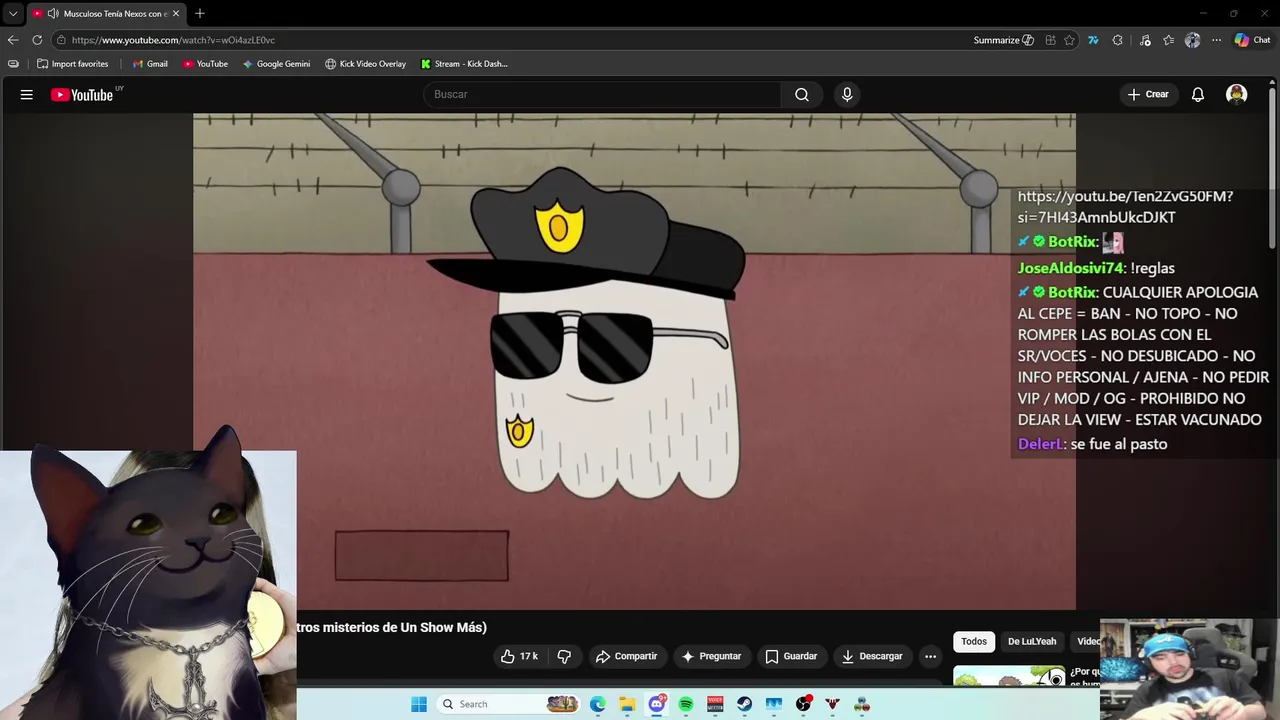This screenshot has height=720, width=1280.
Task: Open OBS Studio from the taskbar
Action: 803,704
